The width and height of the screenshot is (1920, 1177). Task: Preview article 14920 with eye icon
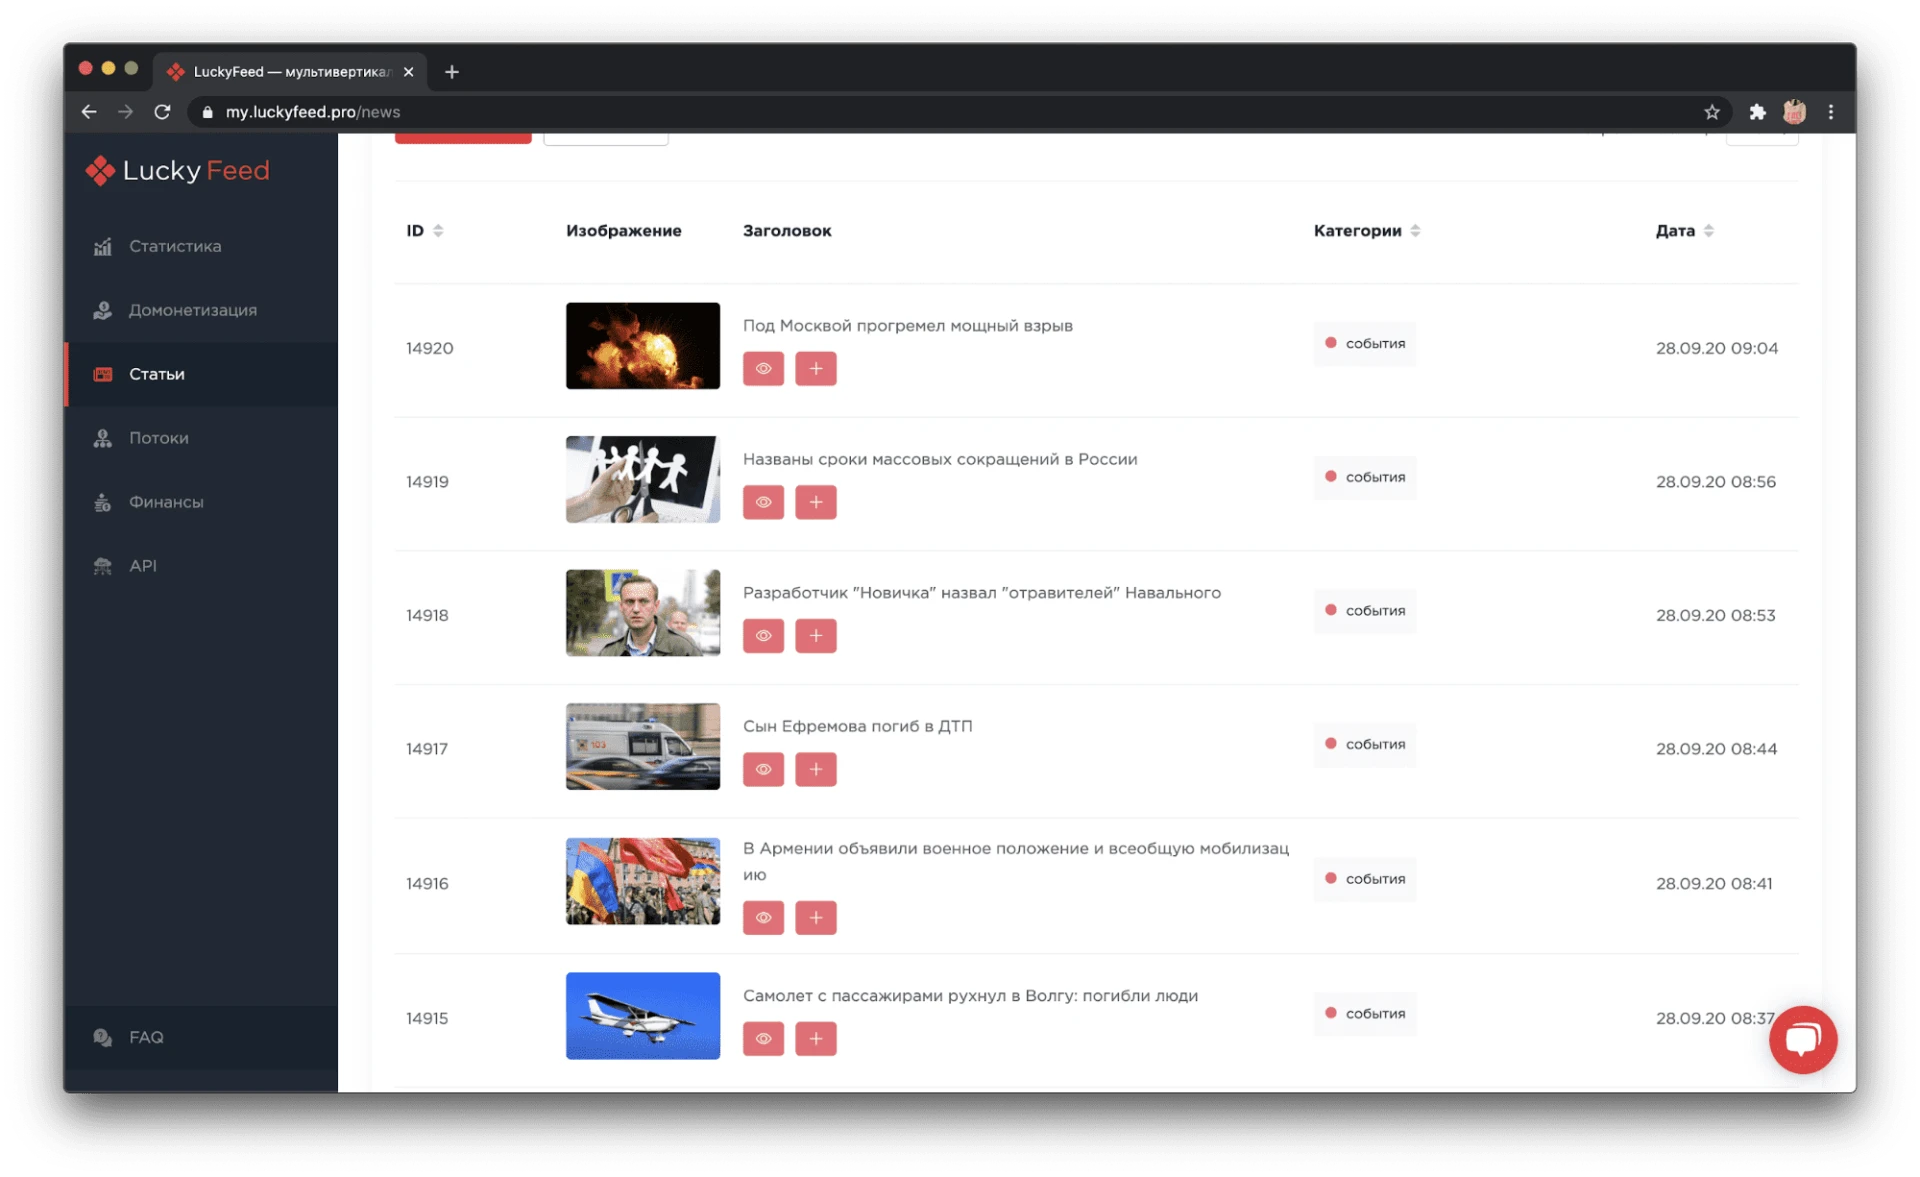(763, 369)
